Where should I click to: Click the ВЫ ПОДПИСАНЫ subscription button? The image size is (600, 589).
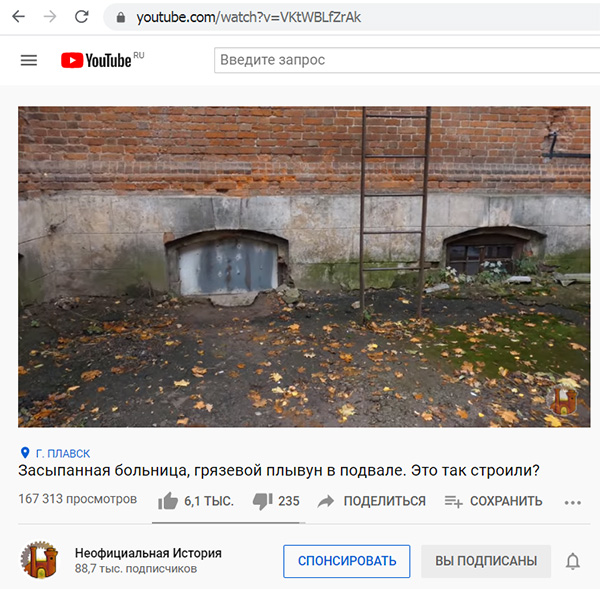click(x=486, y=561)
